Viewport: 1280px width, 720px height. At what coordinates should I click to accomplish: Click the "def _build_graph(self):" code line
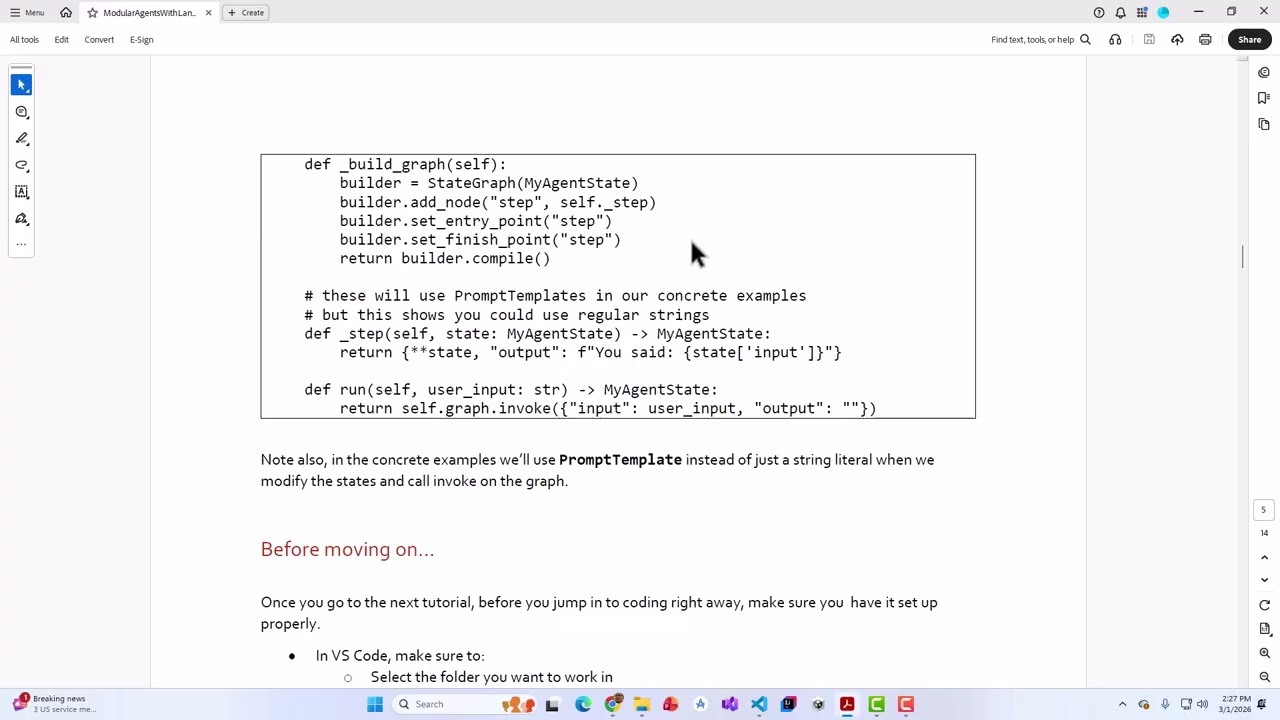point(405,164)
